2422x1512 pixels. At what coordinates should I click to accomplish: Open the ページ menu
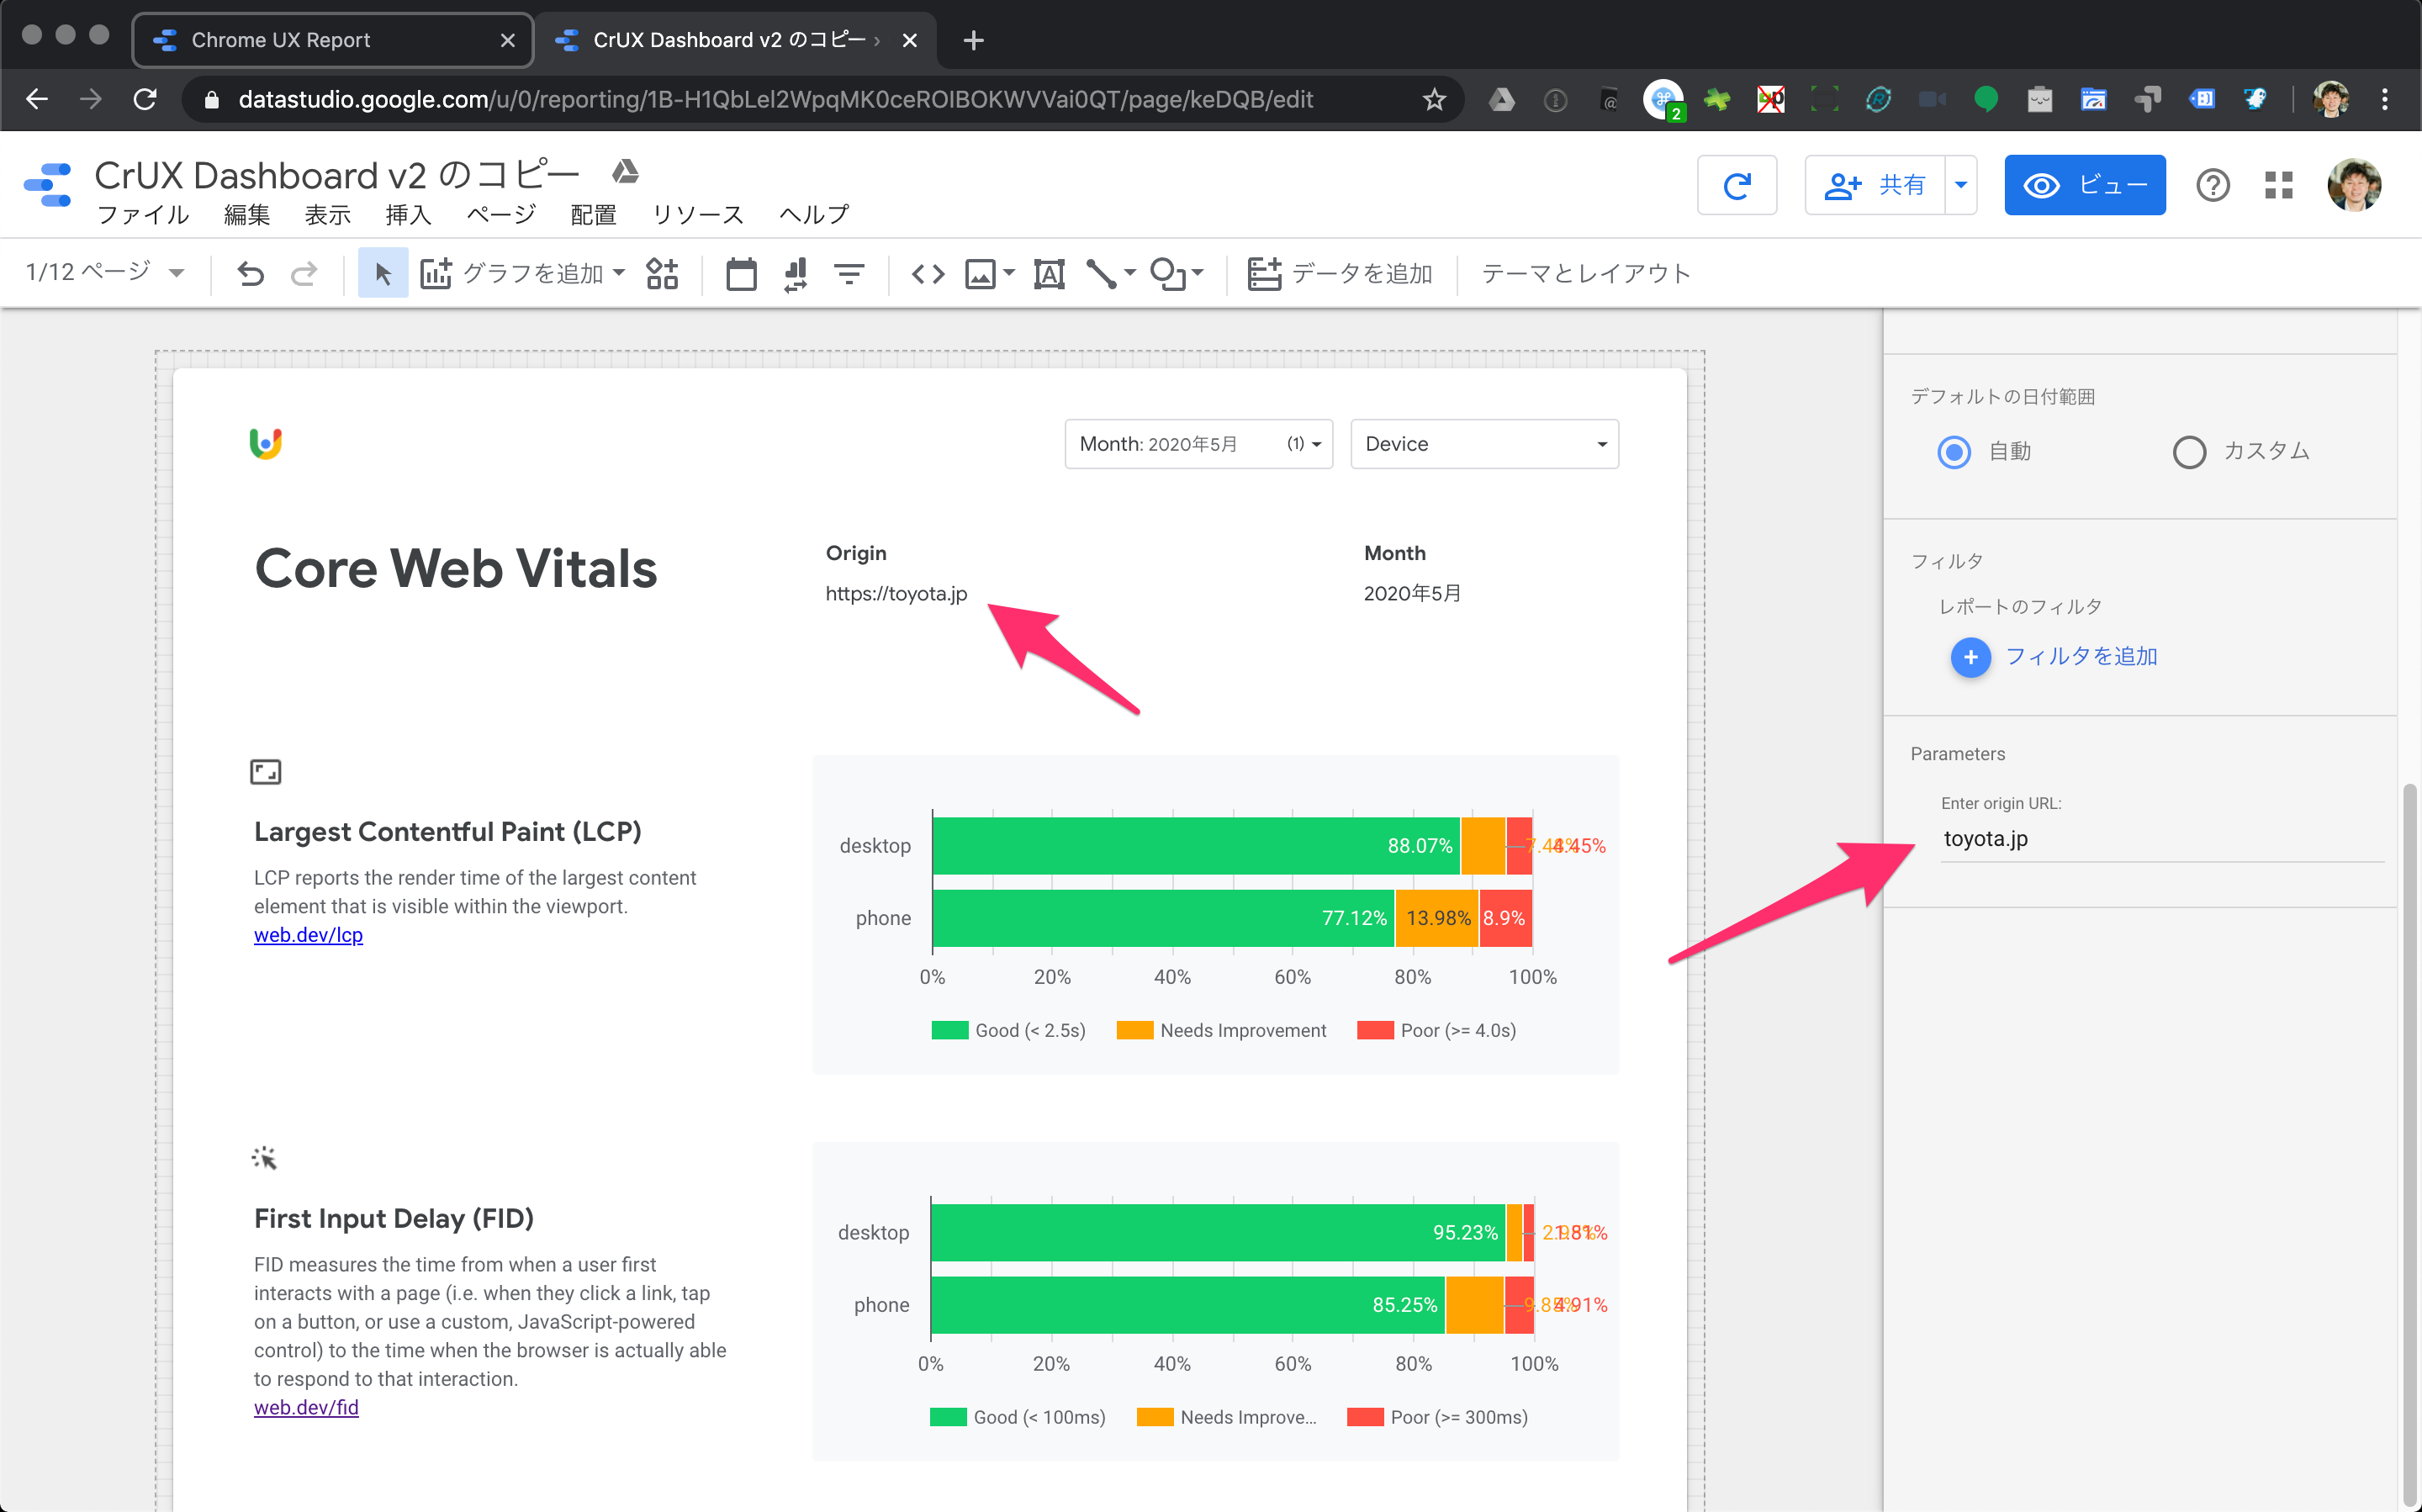coord(500,214)
